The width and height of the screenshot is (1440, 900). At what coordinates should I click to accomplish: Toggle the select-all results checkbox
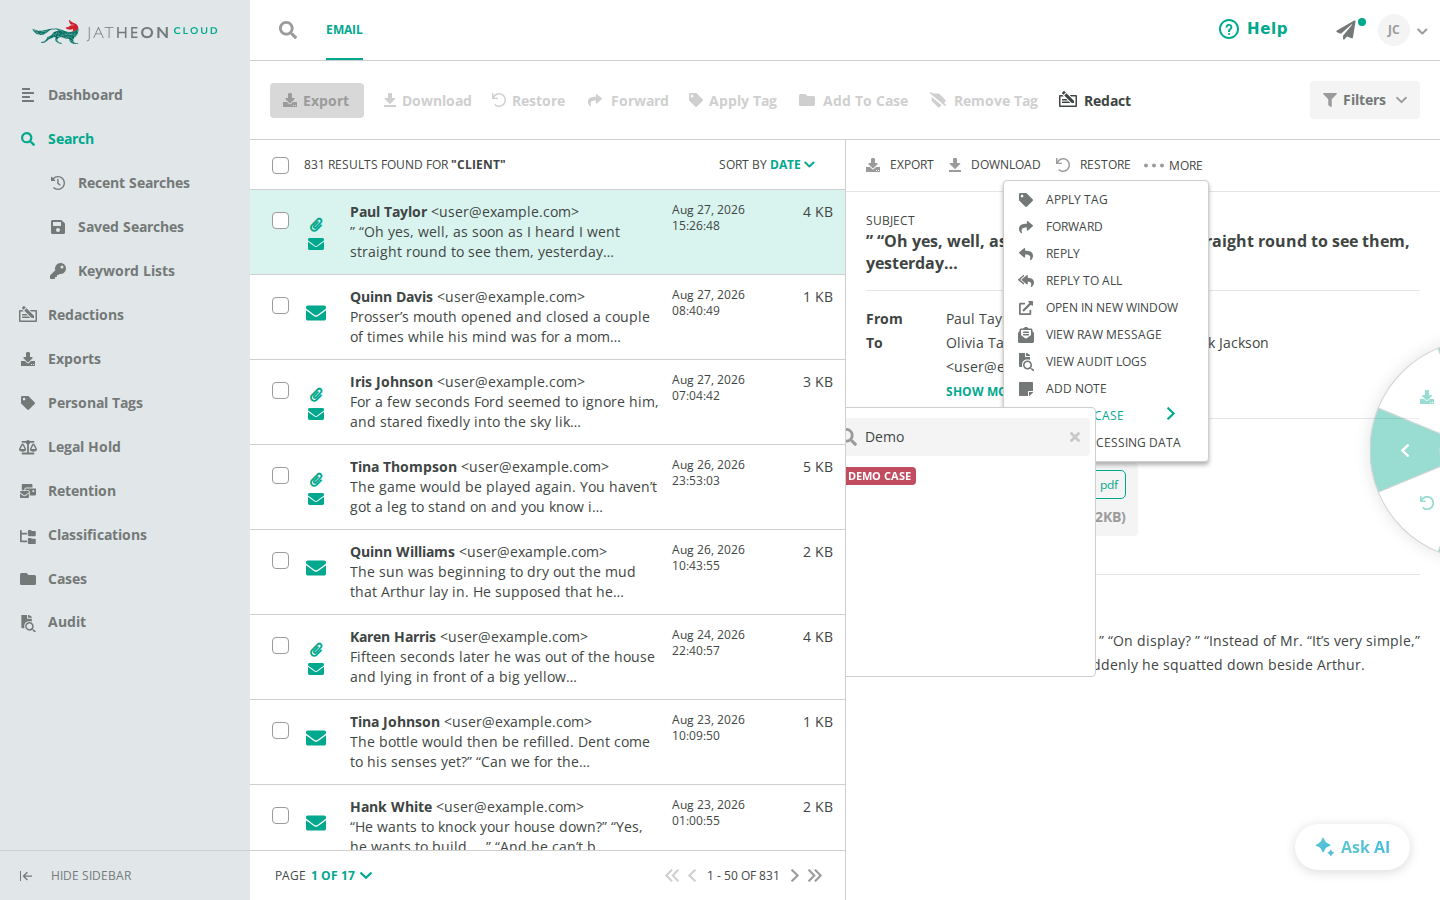tap(281, 165)
